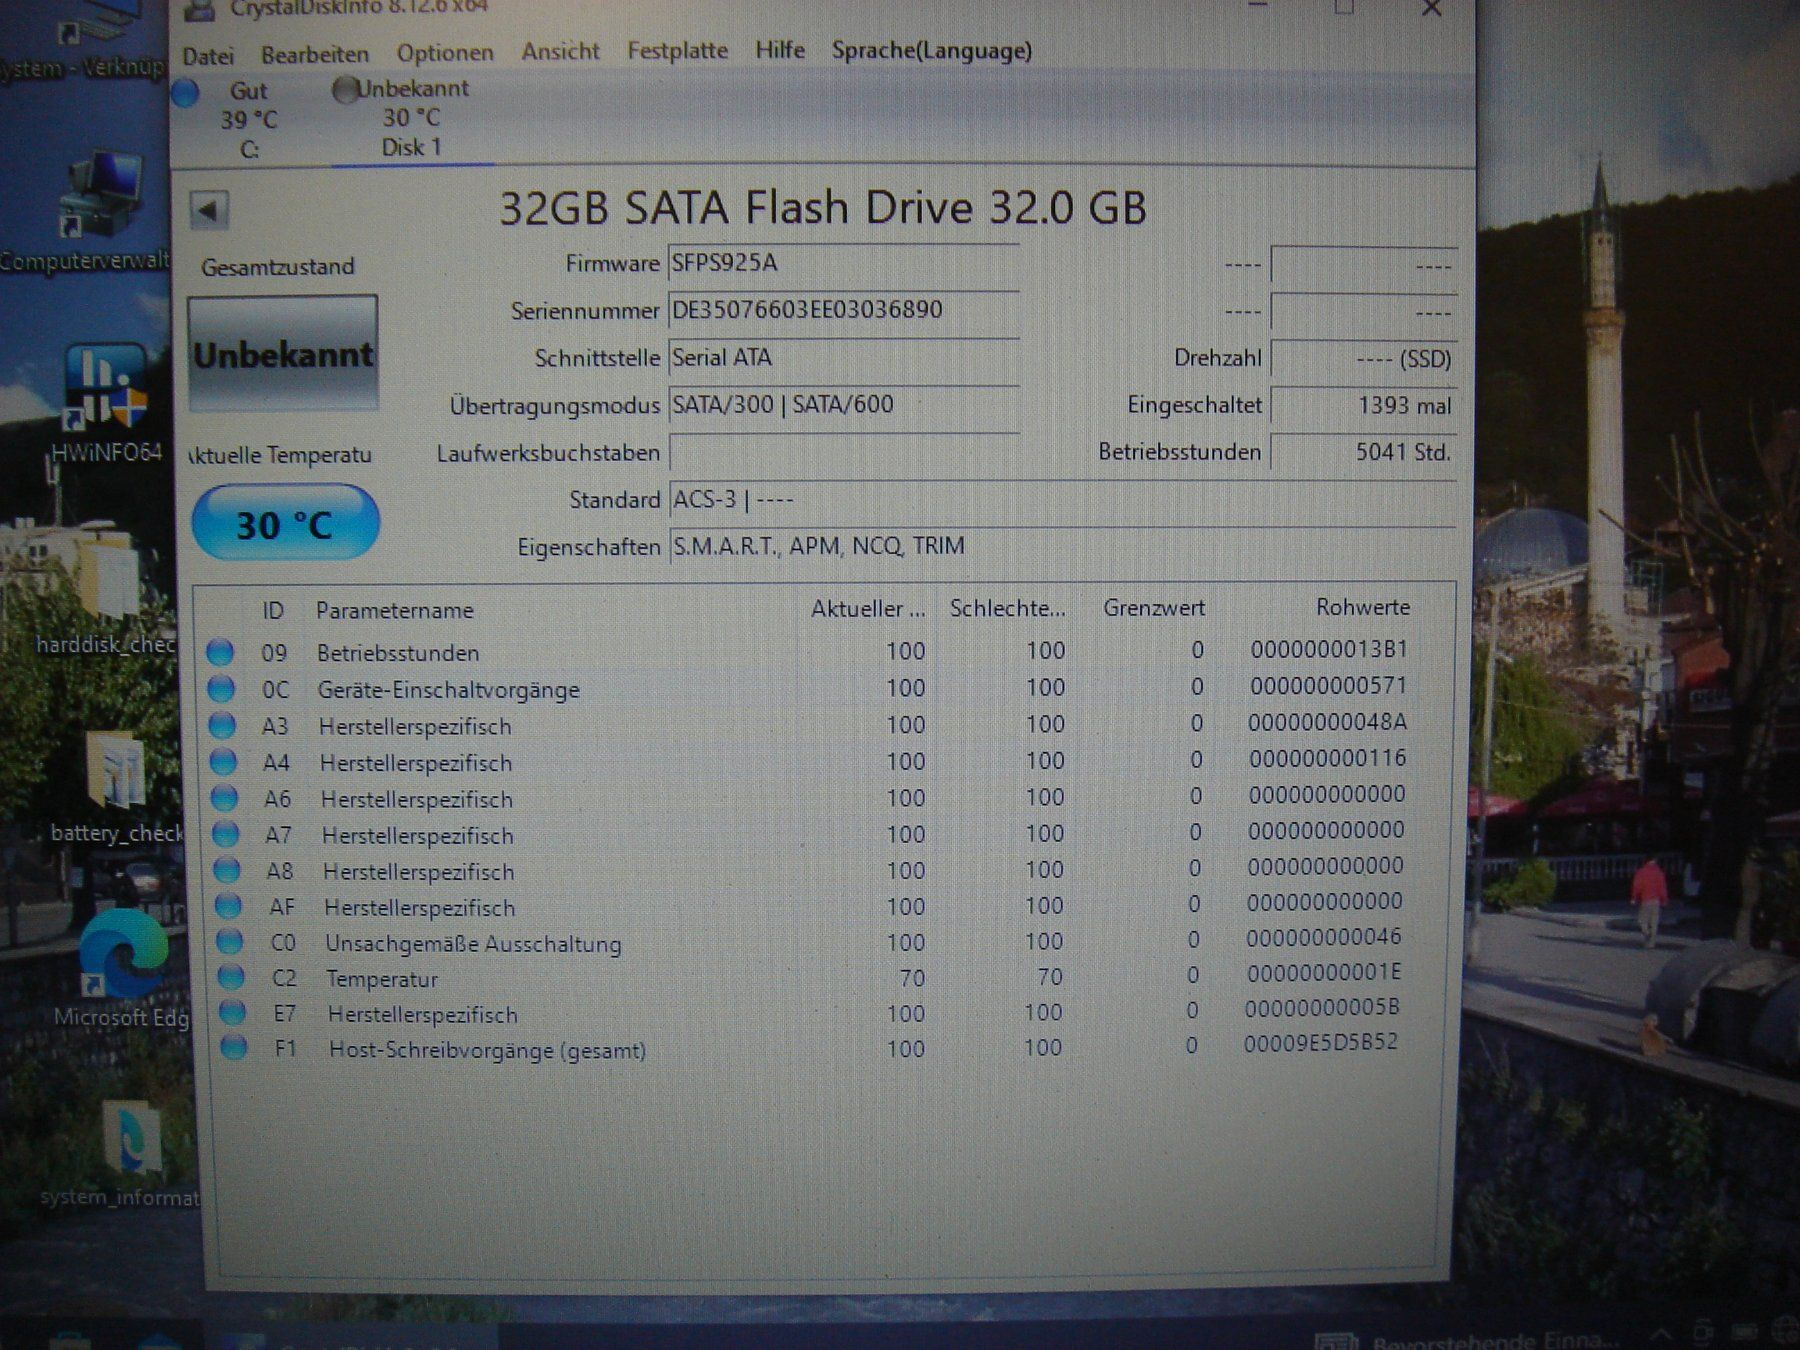Open the Bearbeiten menu
Viewport: 1800px width, 1350px height.
(x=315, y=54)
